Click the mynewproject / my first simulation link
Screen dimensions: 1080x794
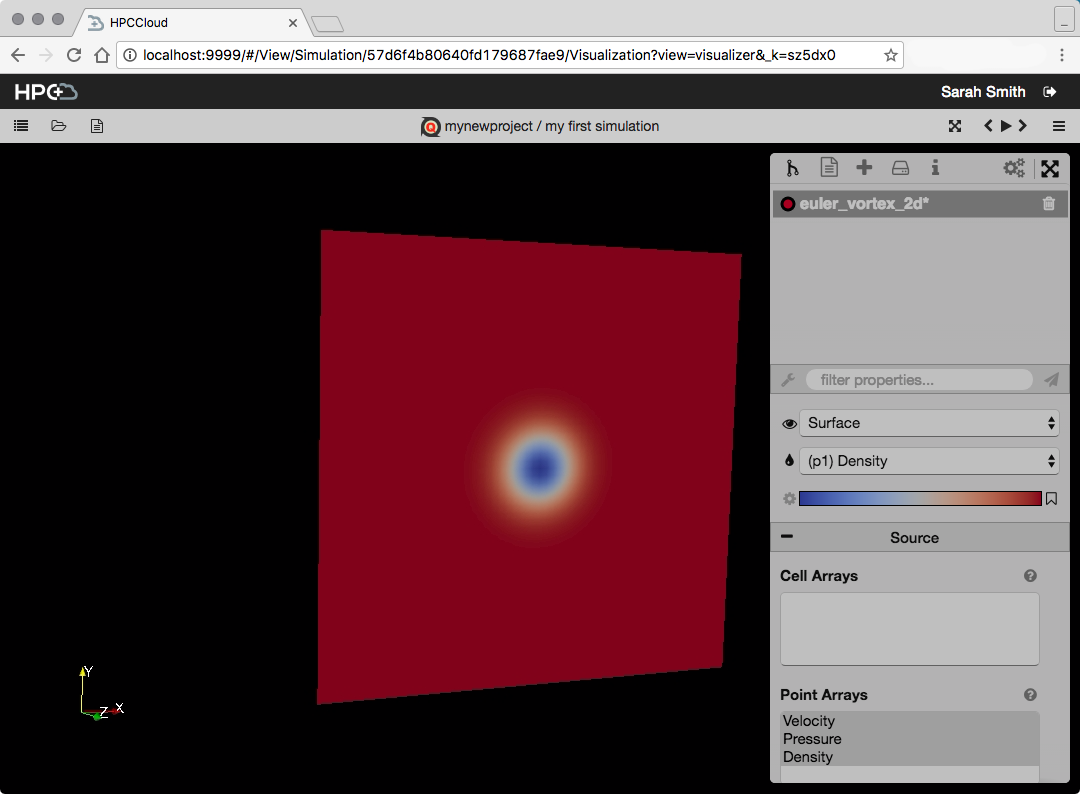coord(551,126)
